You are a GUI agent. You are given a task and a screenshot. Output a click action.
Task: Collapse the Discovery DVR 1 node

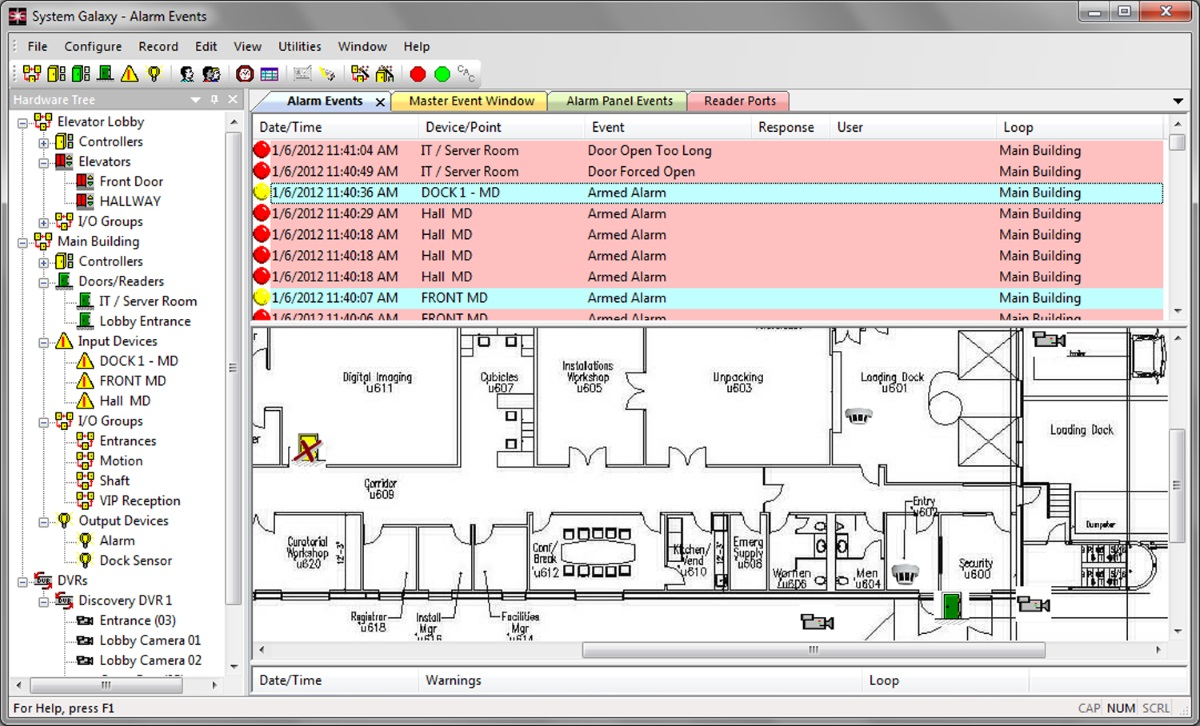pos(41,600)
